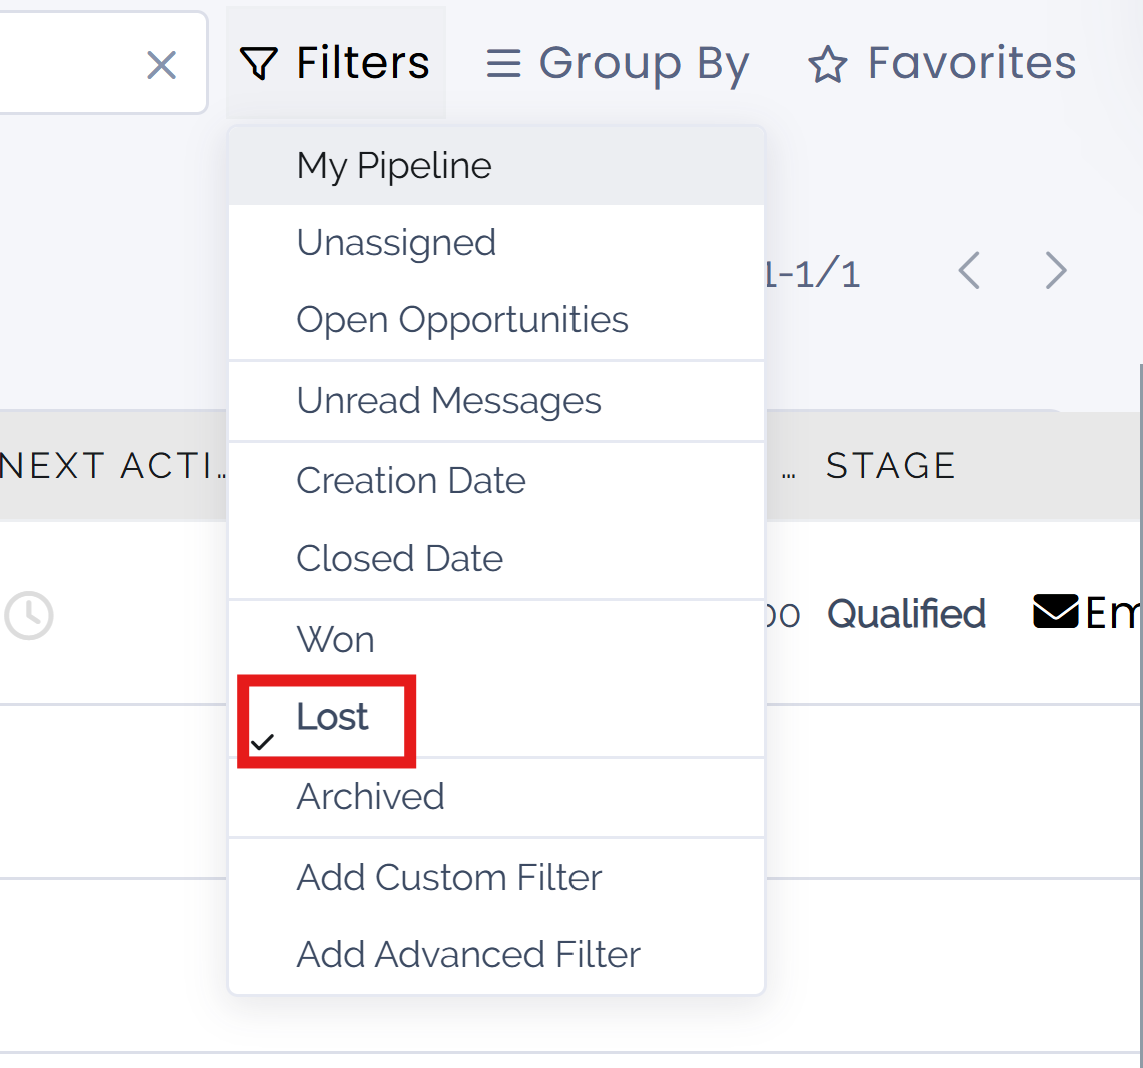Enable the Won filter
This screenshot has width=1143, height=1068.
point(335,638)
